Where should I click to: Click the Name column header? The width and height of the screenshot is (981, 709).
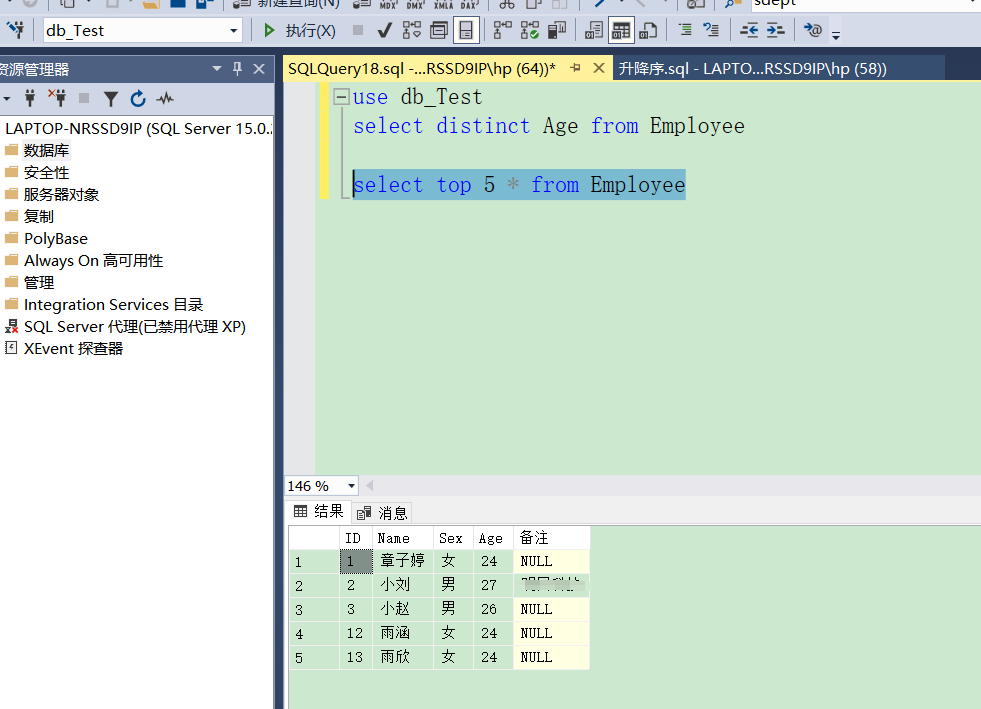click(x=403, y=538)
